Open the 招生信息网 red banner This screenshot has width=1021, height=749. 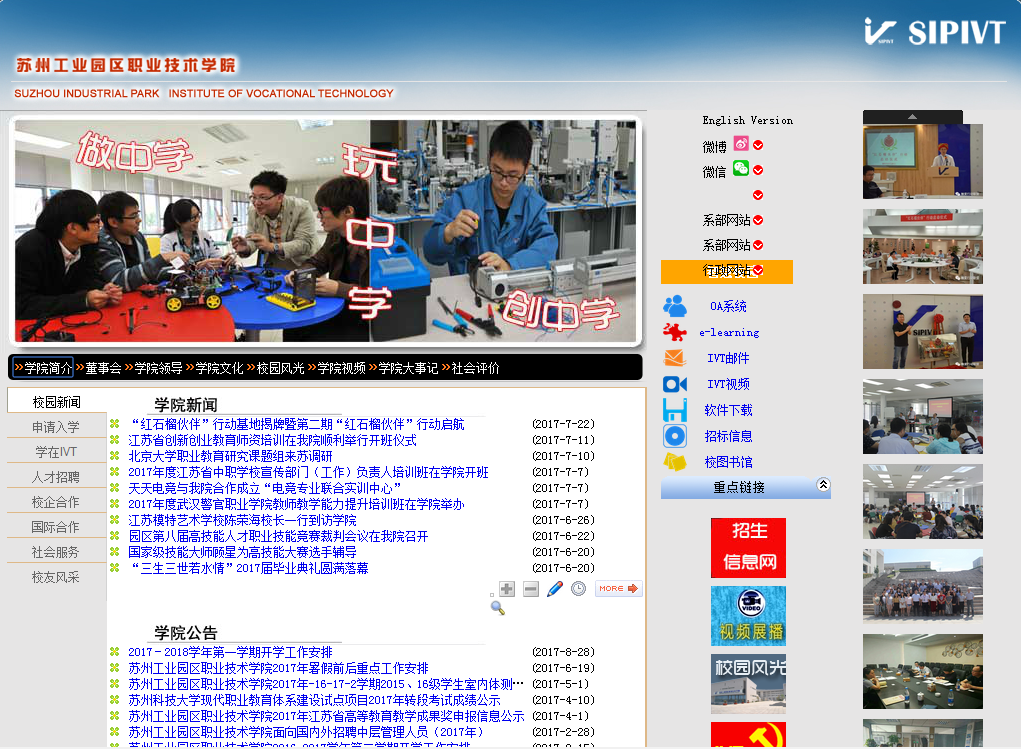(748, 547)
